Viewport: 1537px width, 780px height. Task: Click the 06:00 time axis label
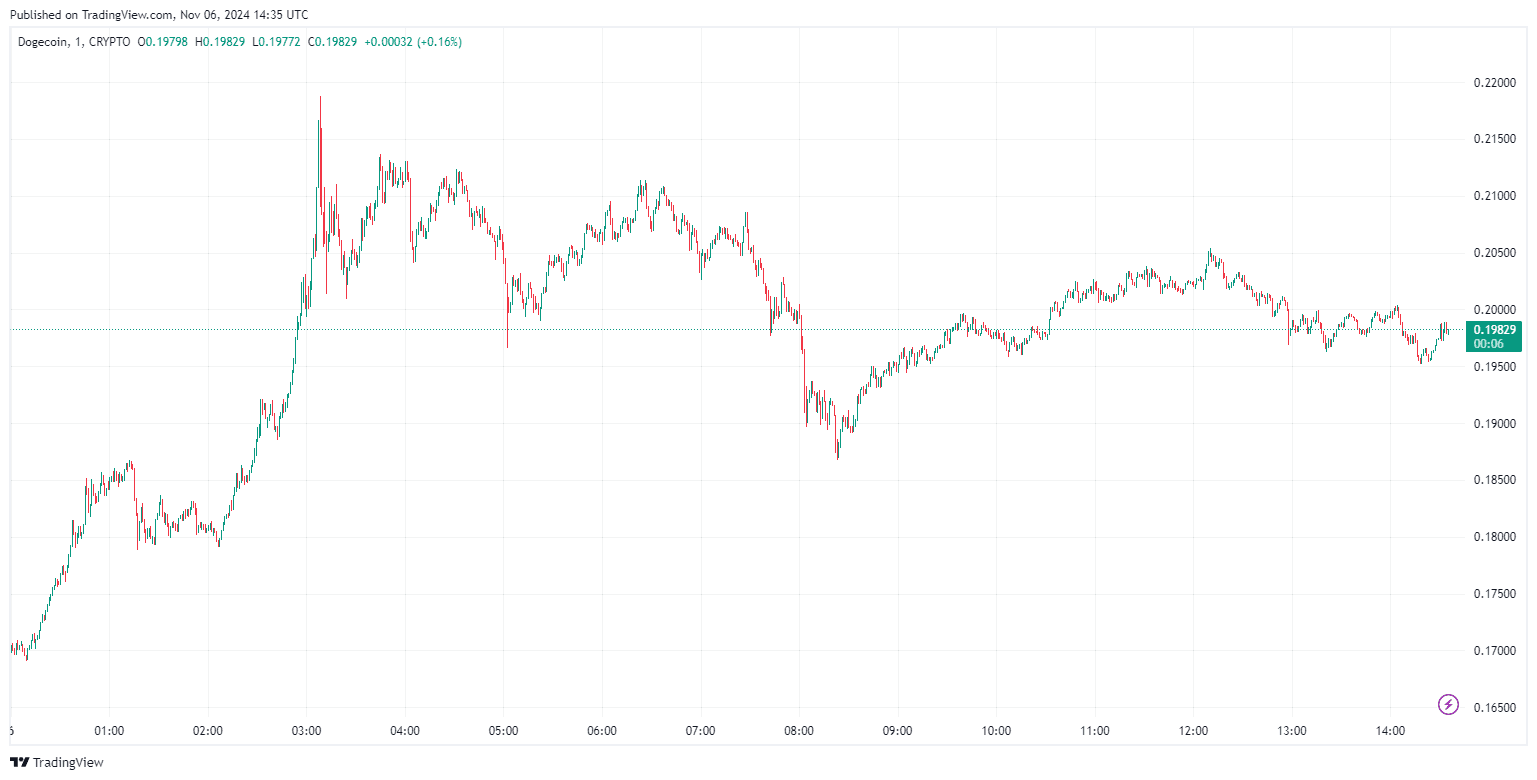tap(602, 731)
